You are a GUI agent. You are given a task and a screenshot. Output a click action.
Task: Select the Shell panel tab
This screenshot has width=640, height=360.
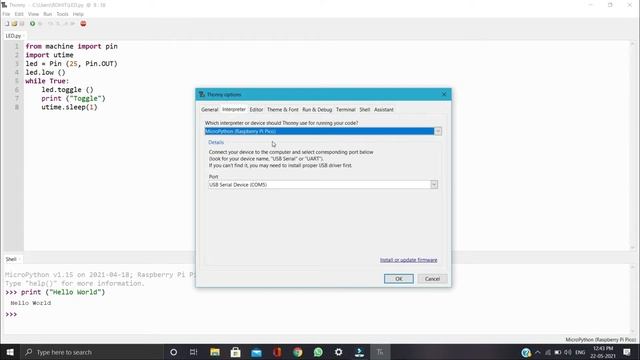11,259
